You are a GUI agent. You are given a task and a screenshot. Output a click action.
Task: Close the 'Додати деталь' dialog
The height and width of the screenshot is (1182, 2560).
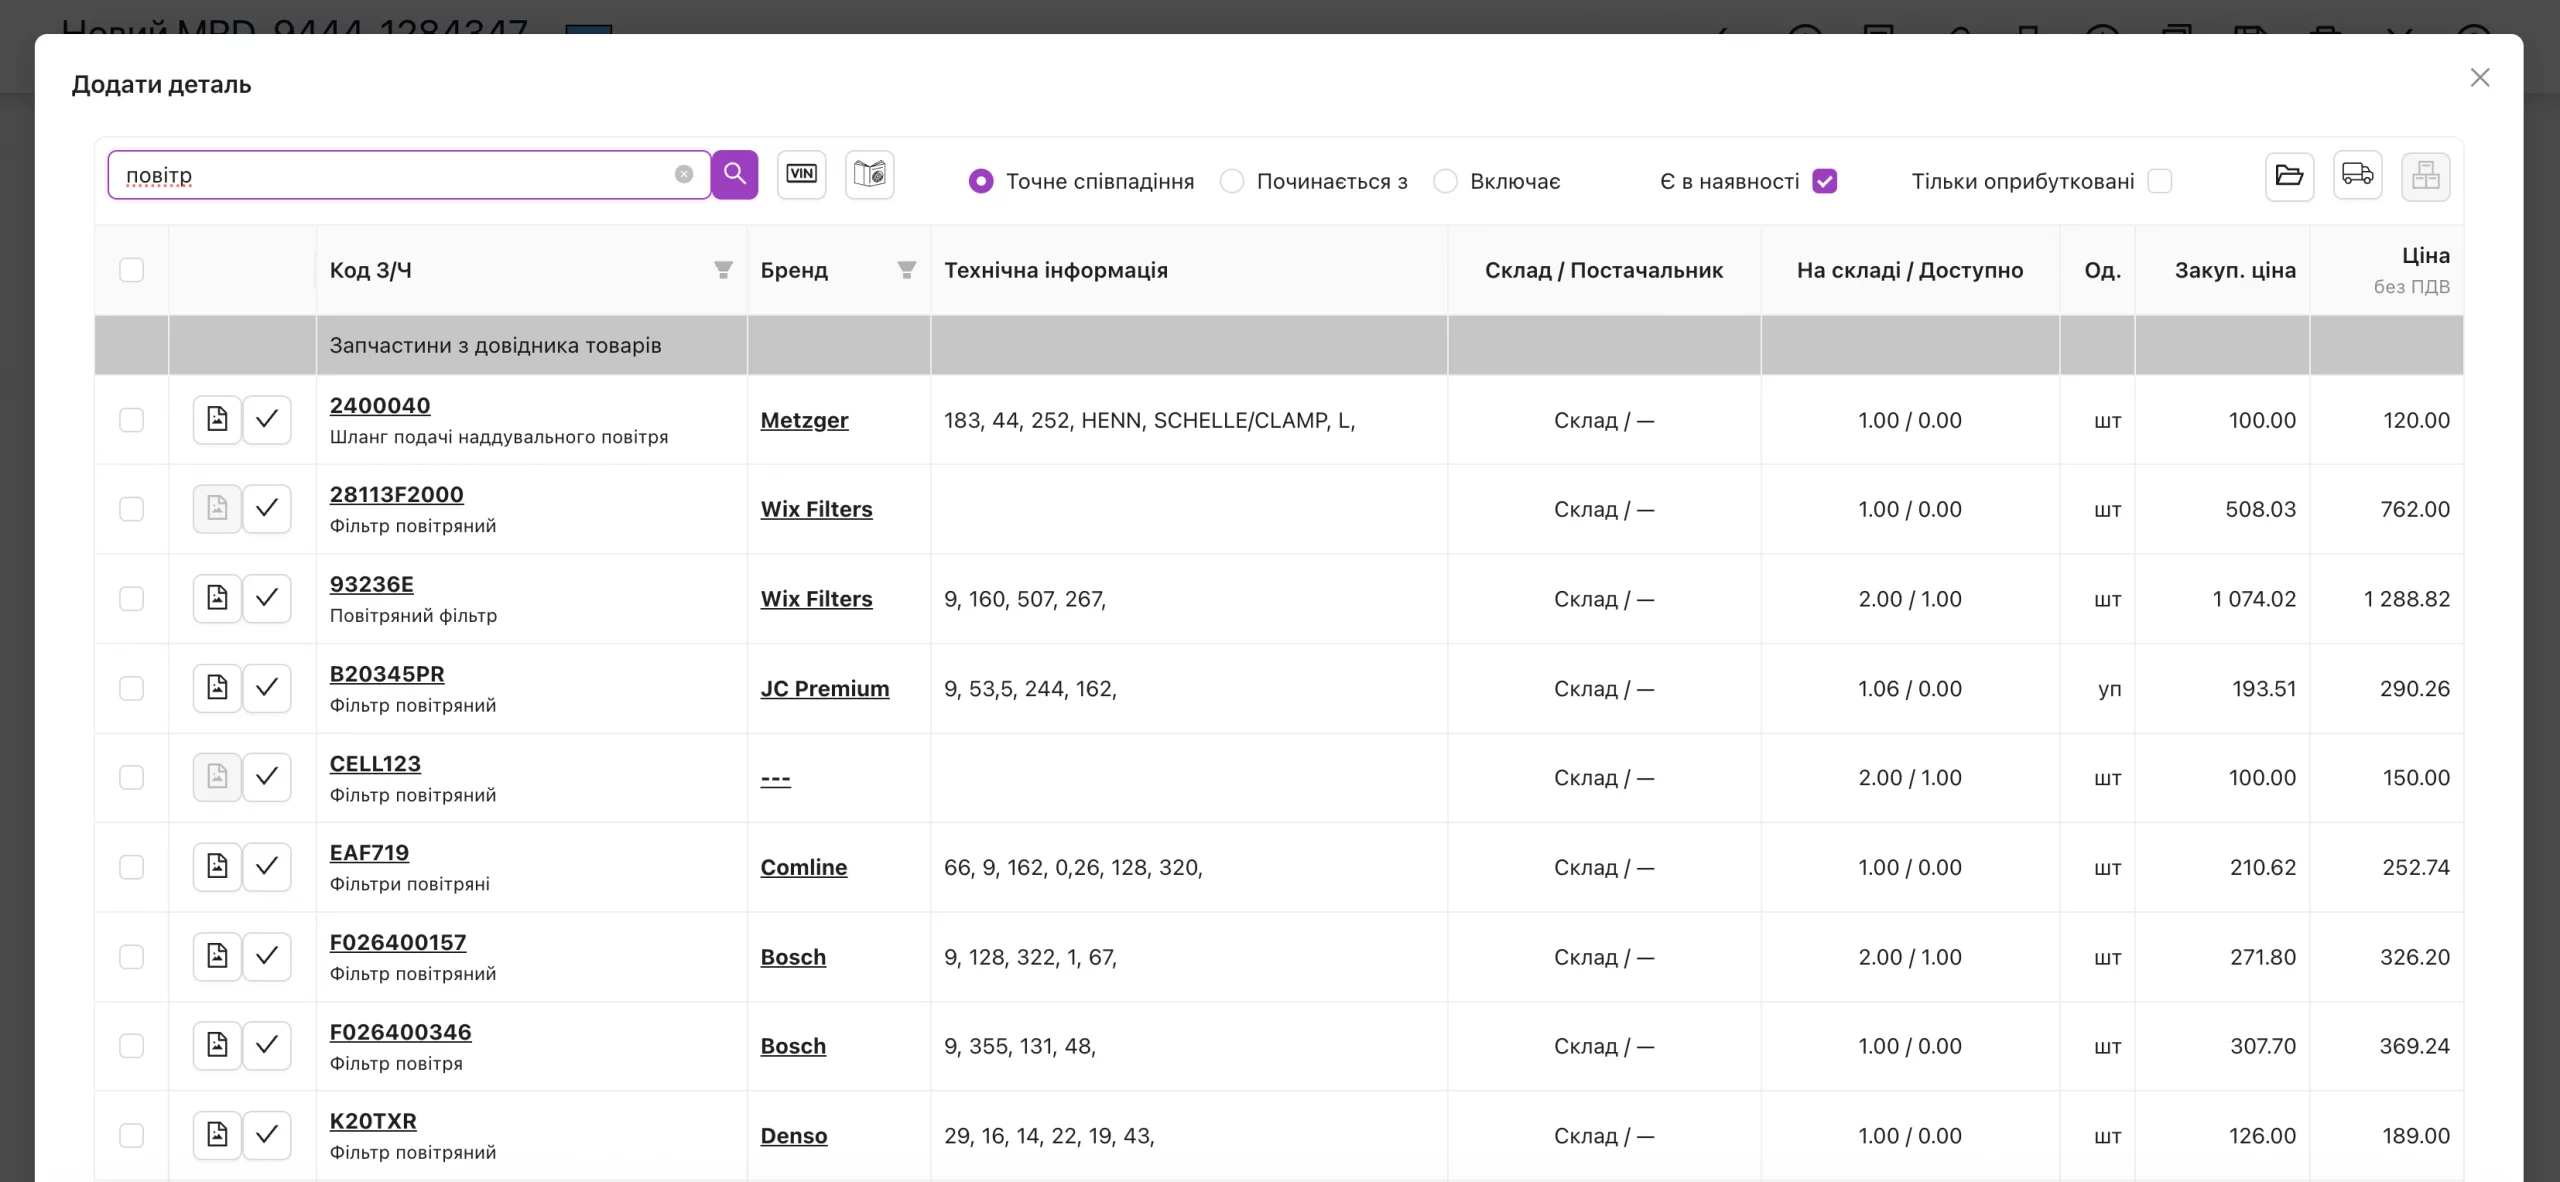(x=2480, y=78)
